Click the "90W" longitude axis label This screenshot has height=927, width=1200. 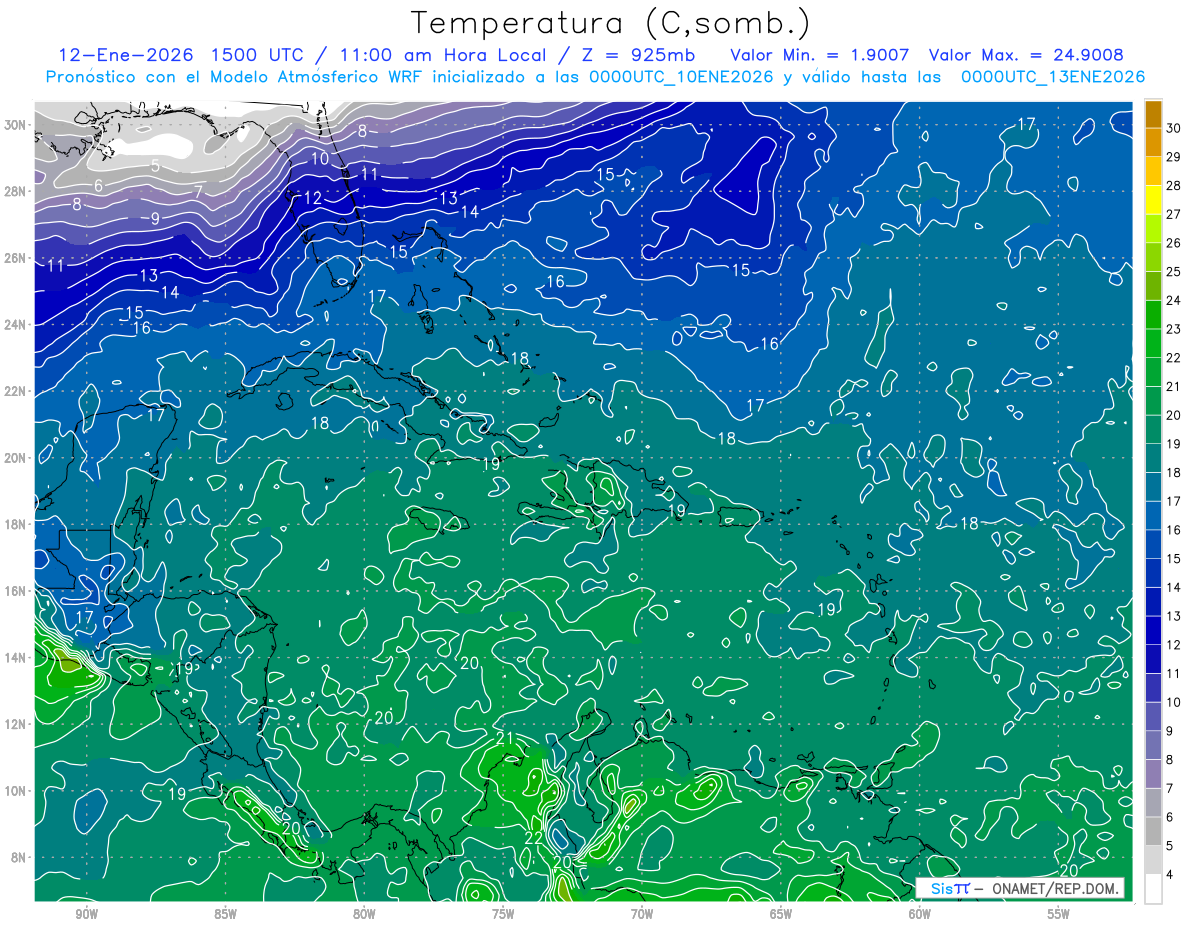(87, 914)
